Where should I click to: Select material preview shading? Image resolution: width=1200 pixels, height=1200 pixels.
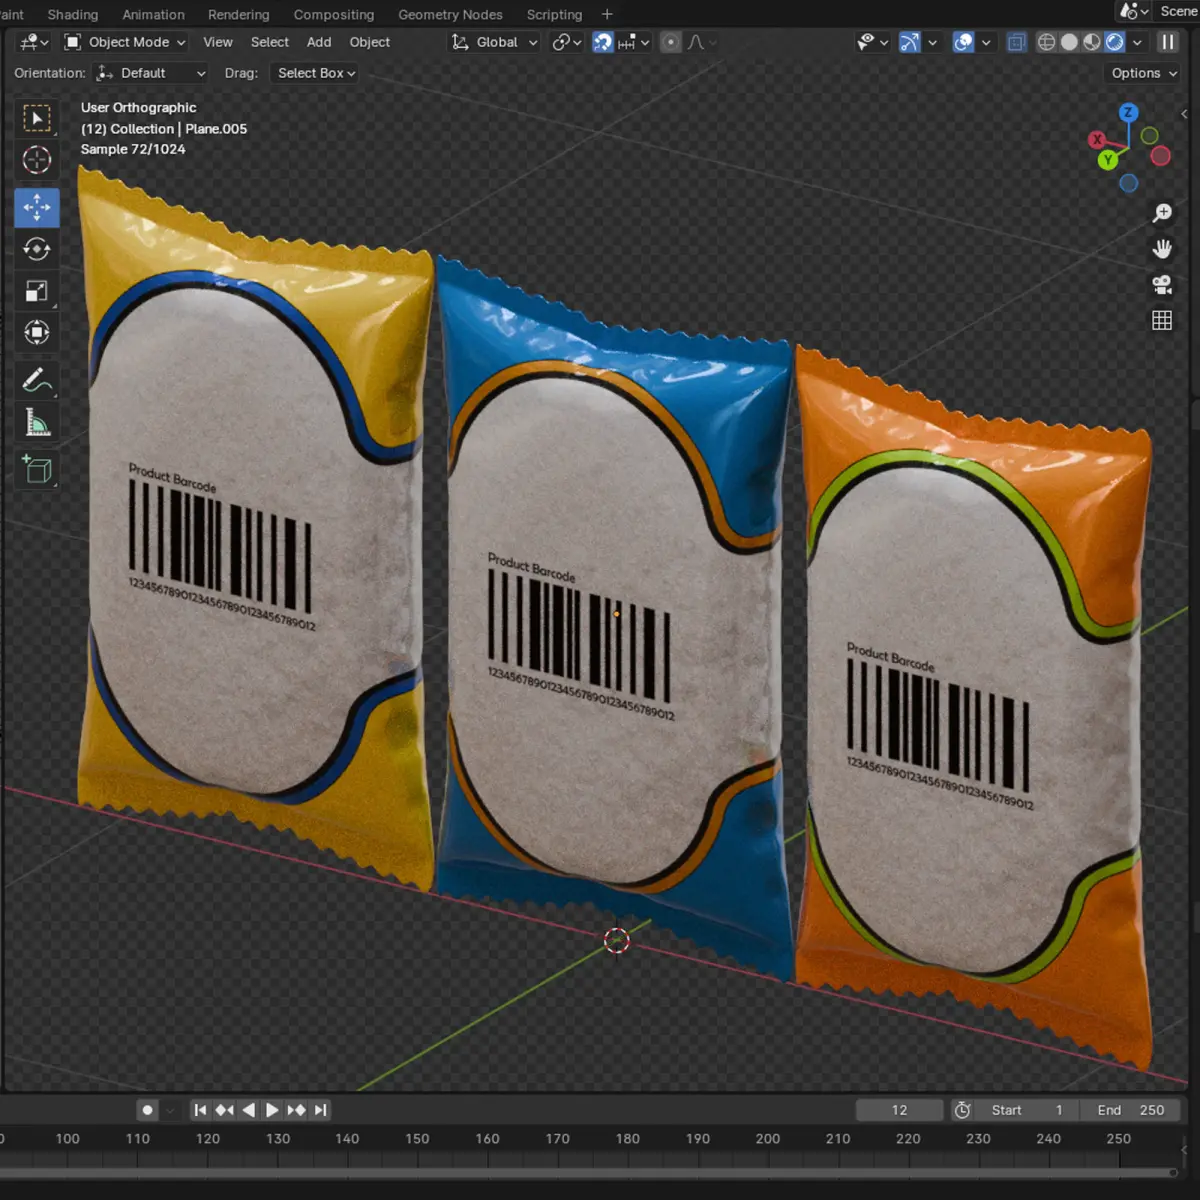(1092, 42)
